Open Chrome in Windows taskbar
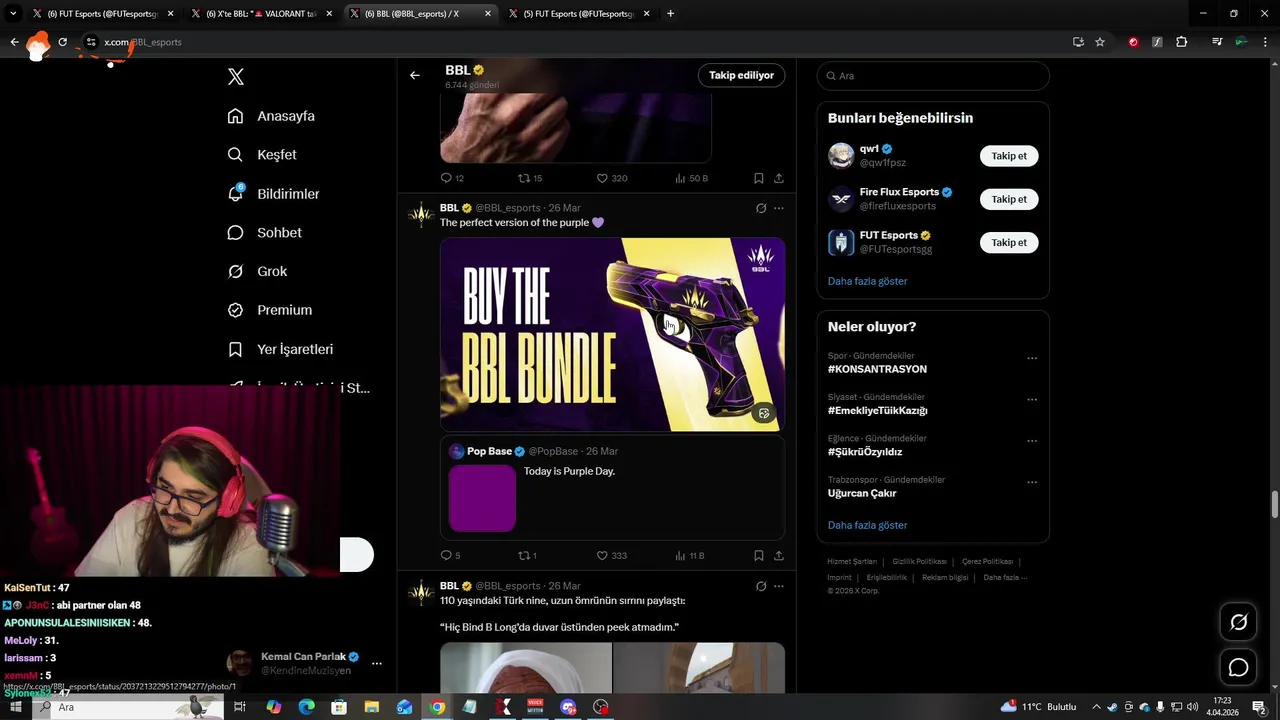 (437, 707)
